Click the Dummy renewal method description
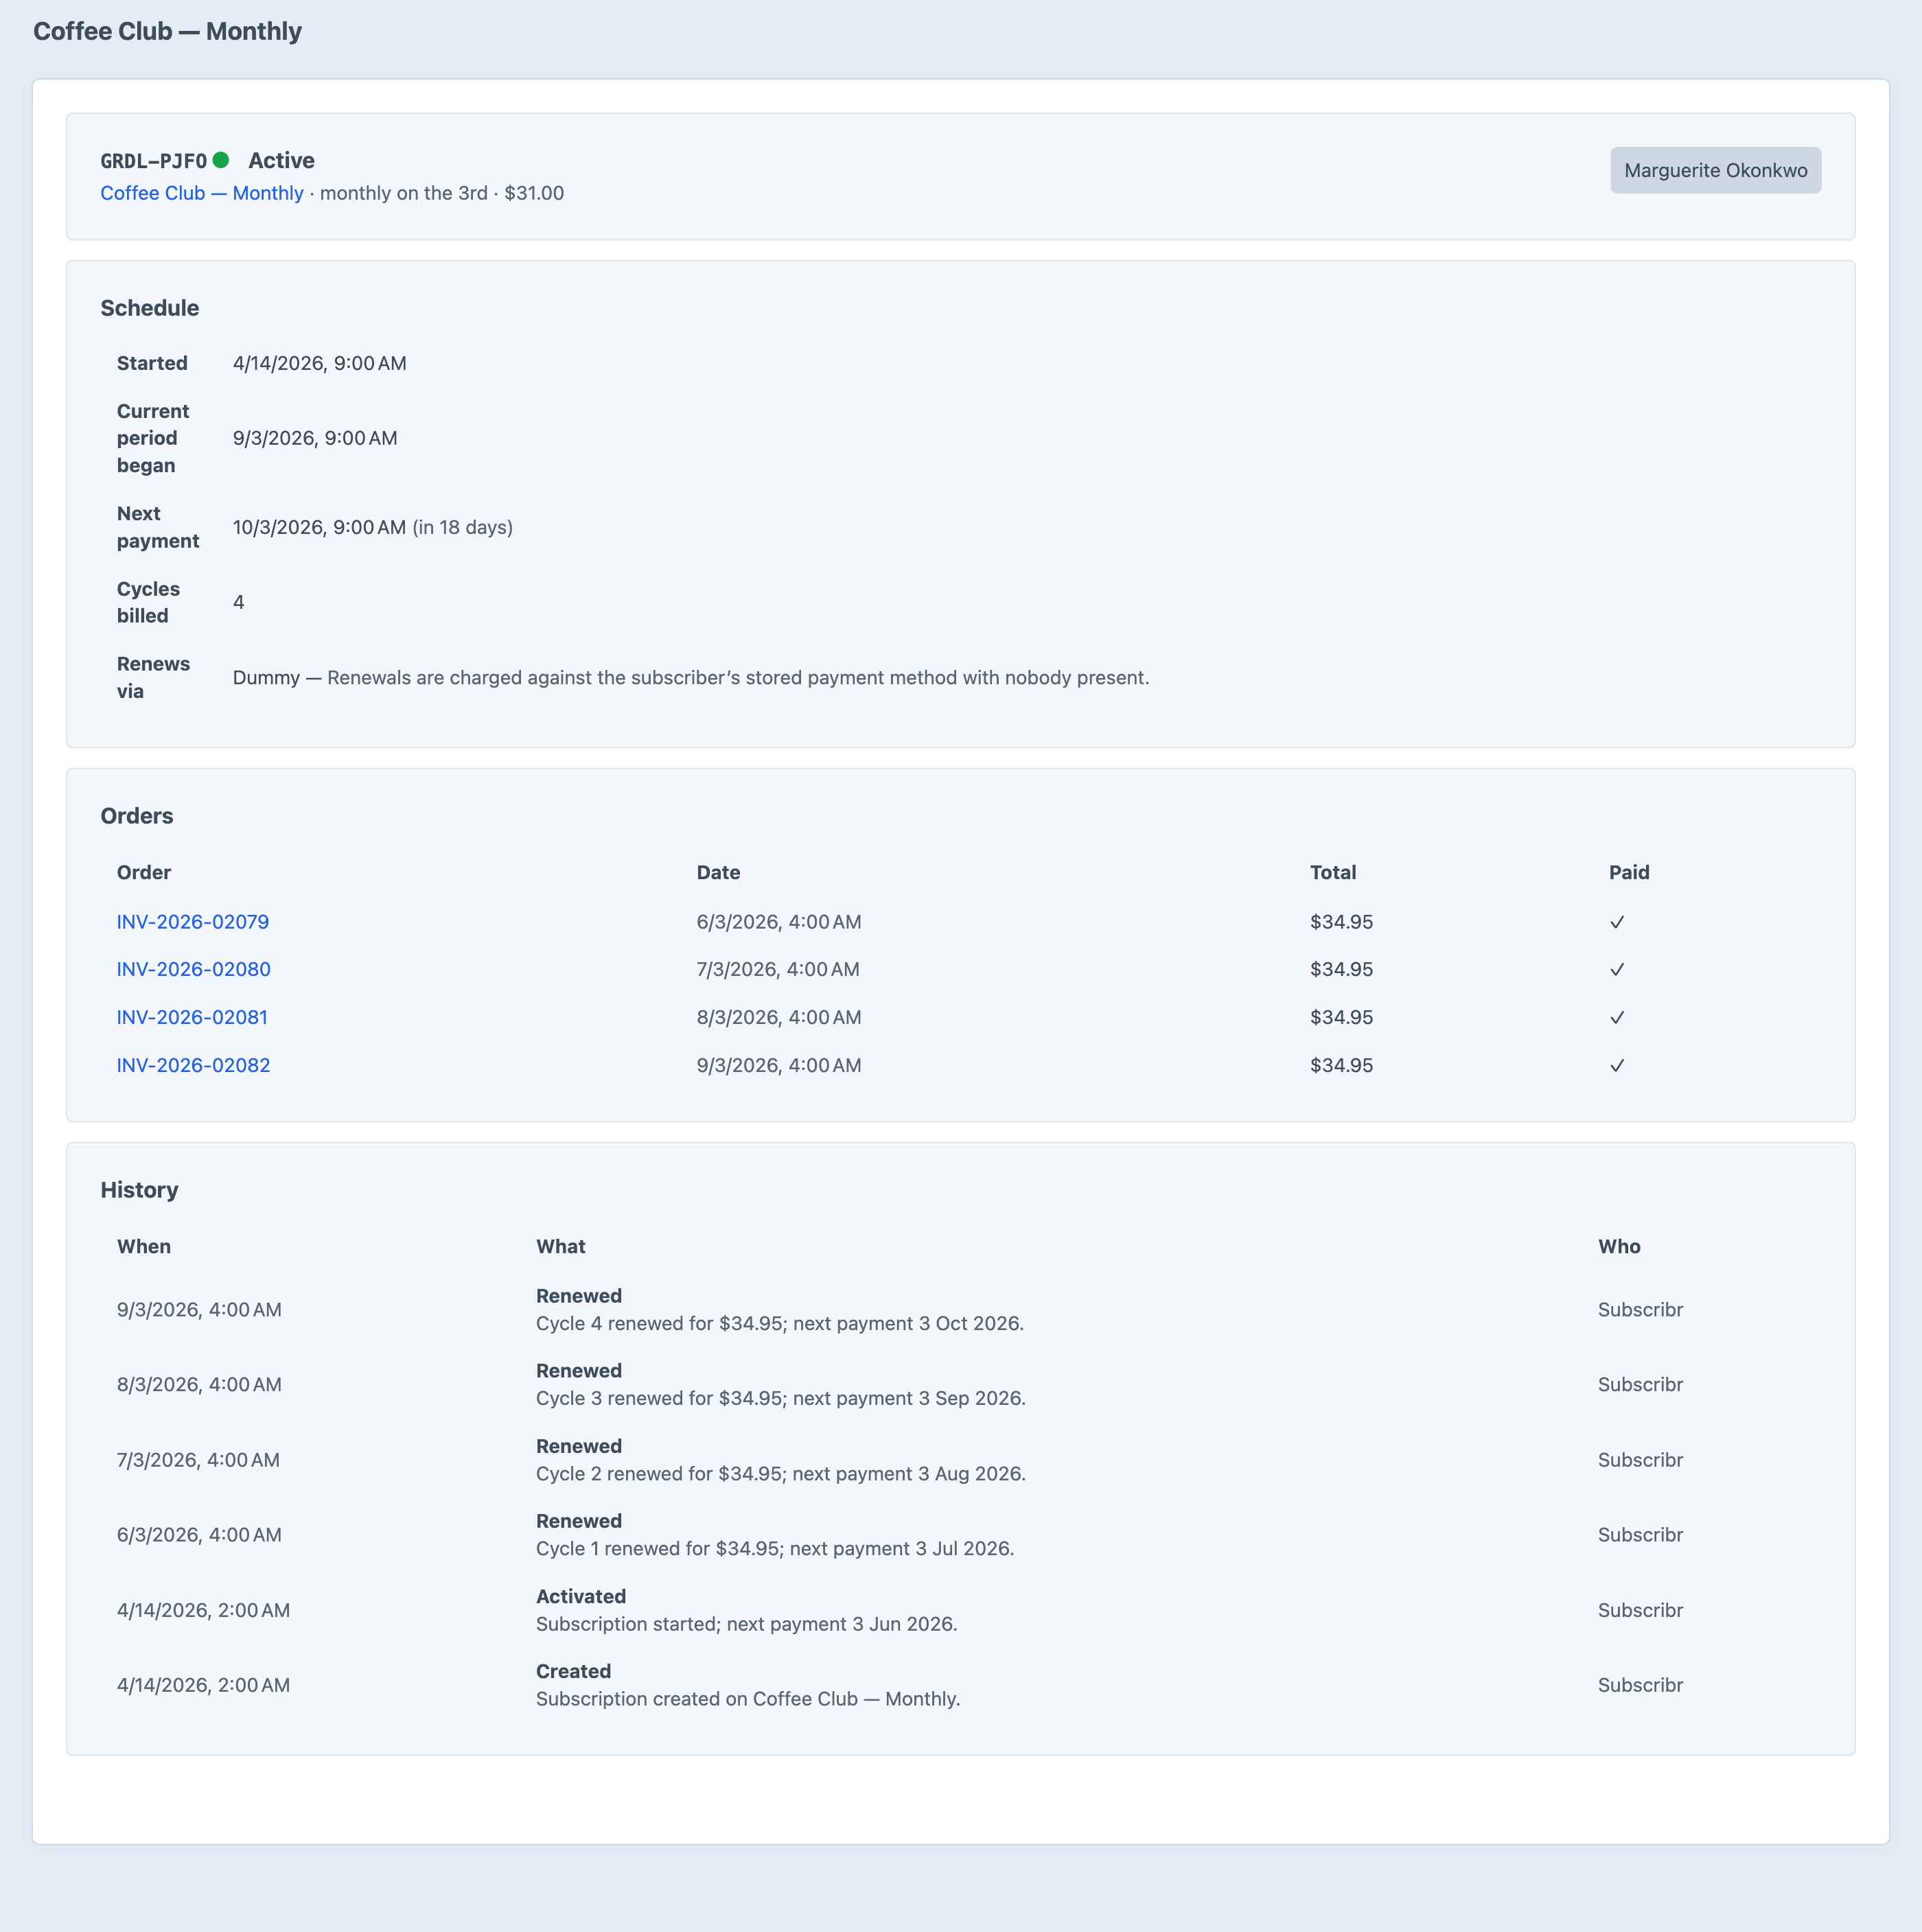1922x1932 pixels. [x=691, y=678]
